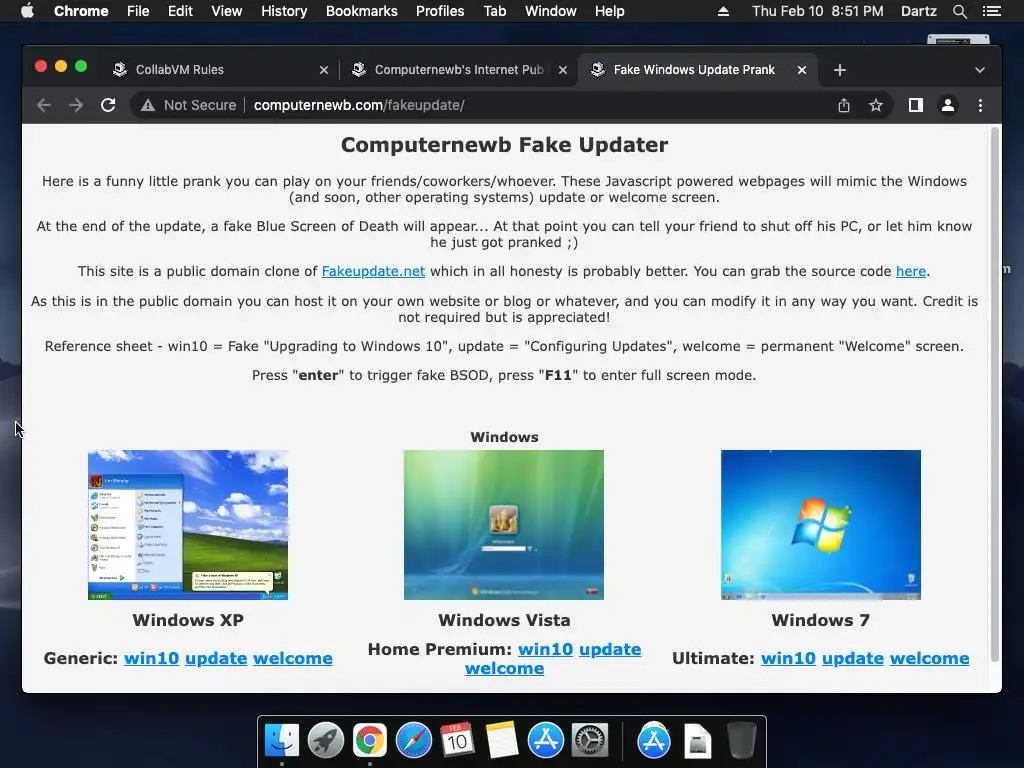Open Notes icon in the Dock
Viewport: 1024px width, 768px height.
pyautogui.click(x=502, y=741)
